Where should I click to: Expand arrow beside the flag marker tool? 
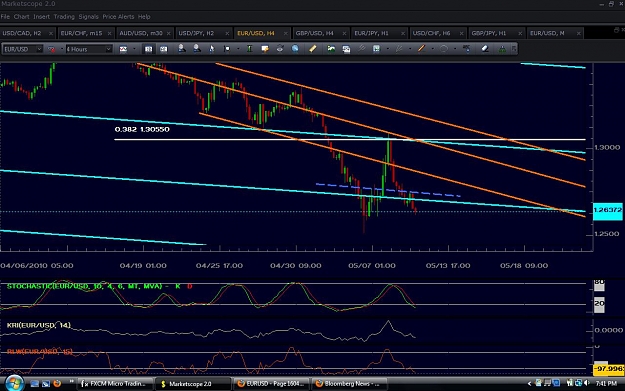pyautogui.click(x=238, y=49)
